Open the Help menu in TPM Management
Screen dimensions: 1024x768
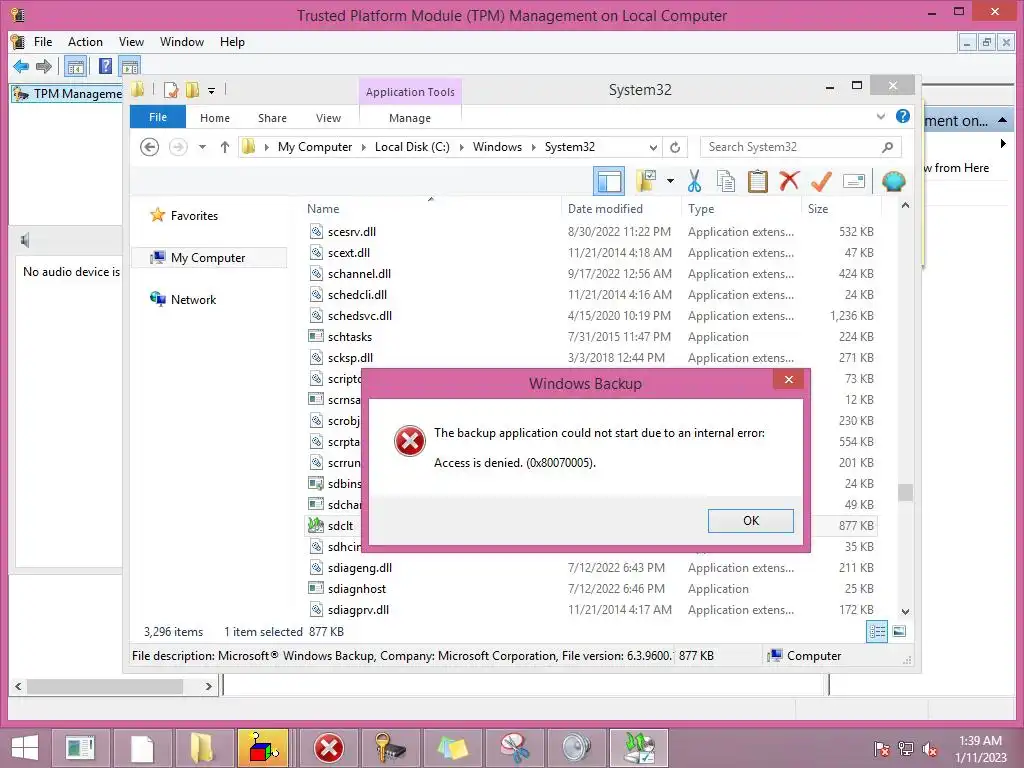(x=232, y=42)
